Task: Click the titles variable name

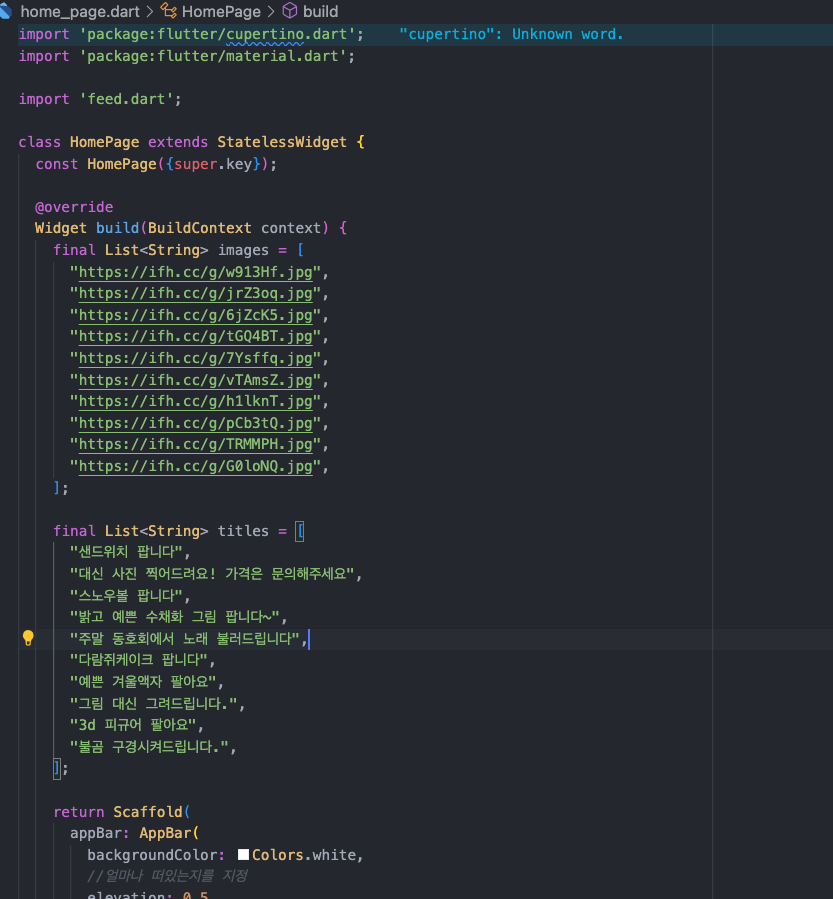Action: pos(243,531)
